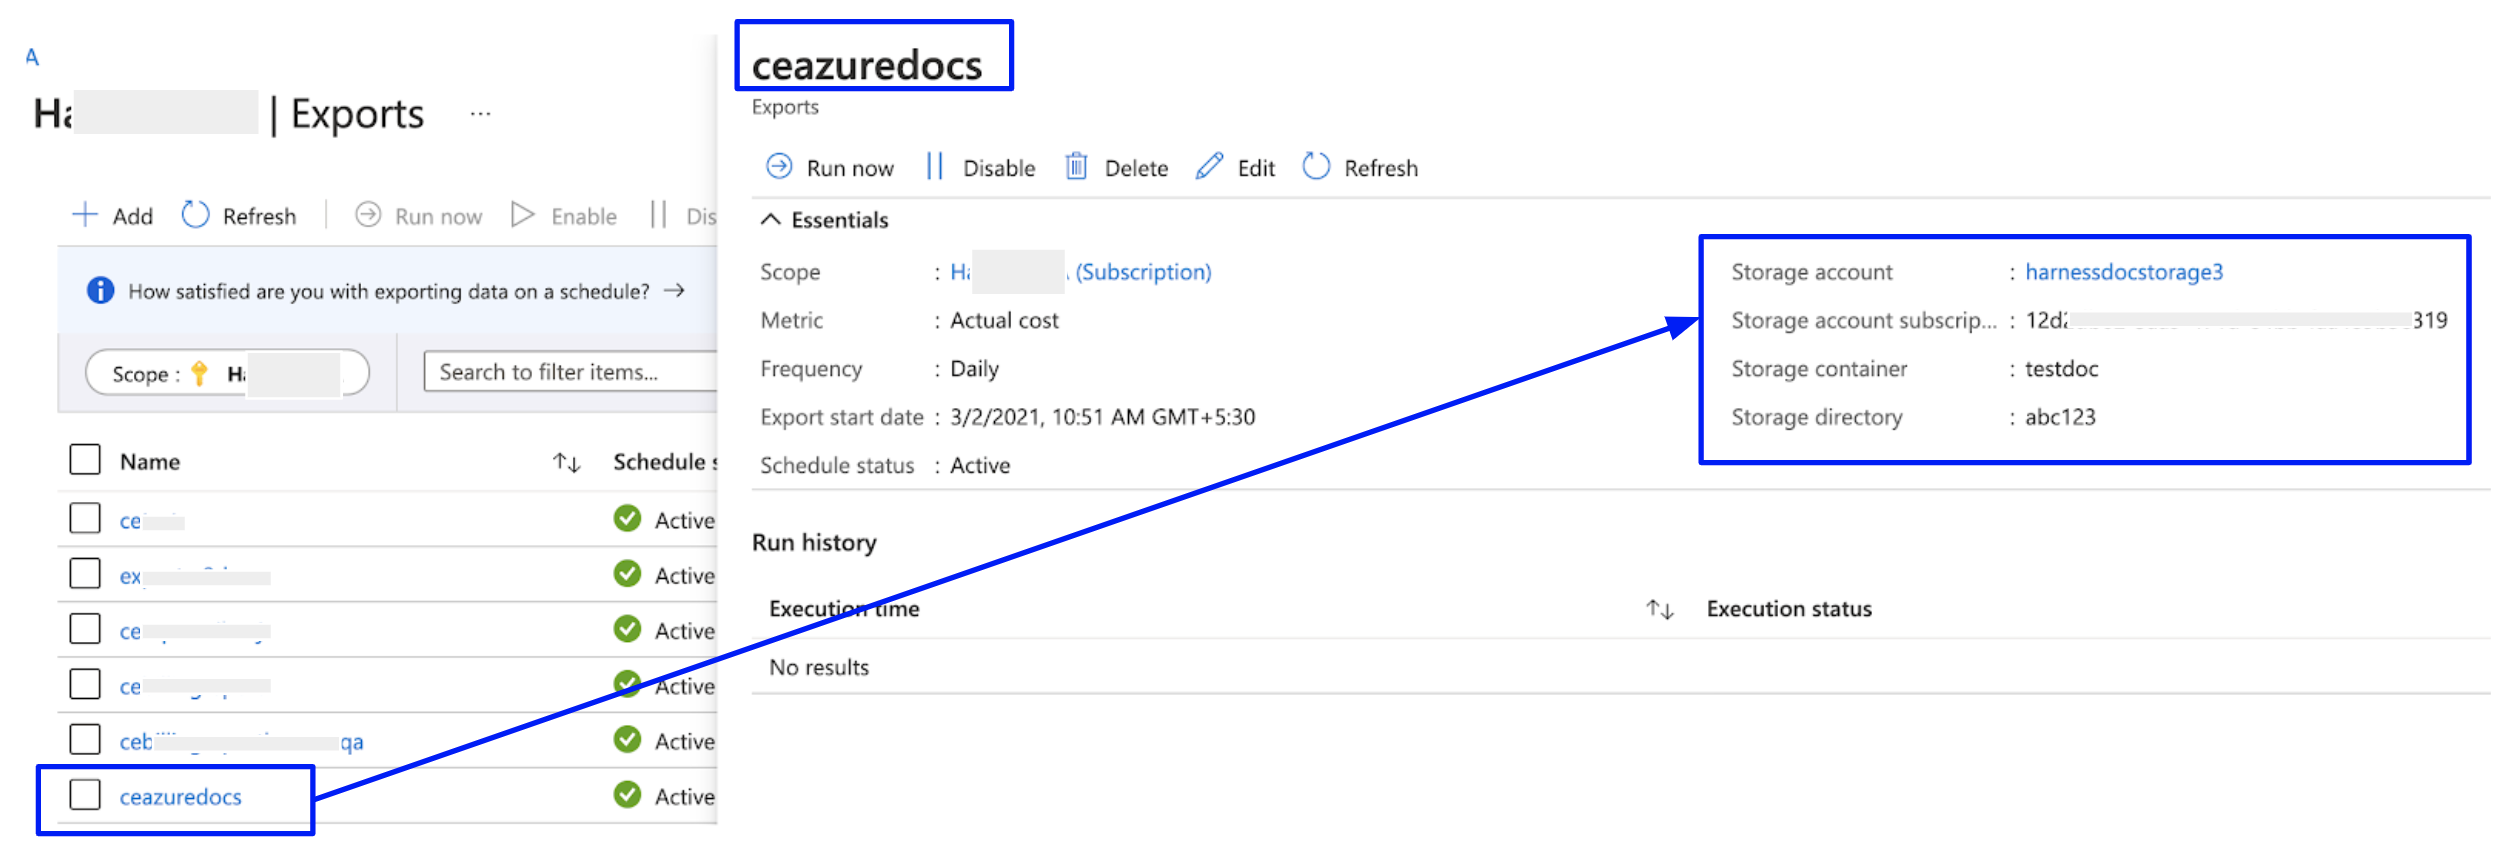
Task: Collapse the Essentials section
Action: pyautogui.click(x=770, y=220)
